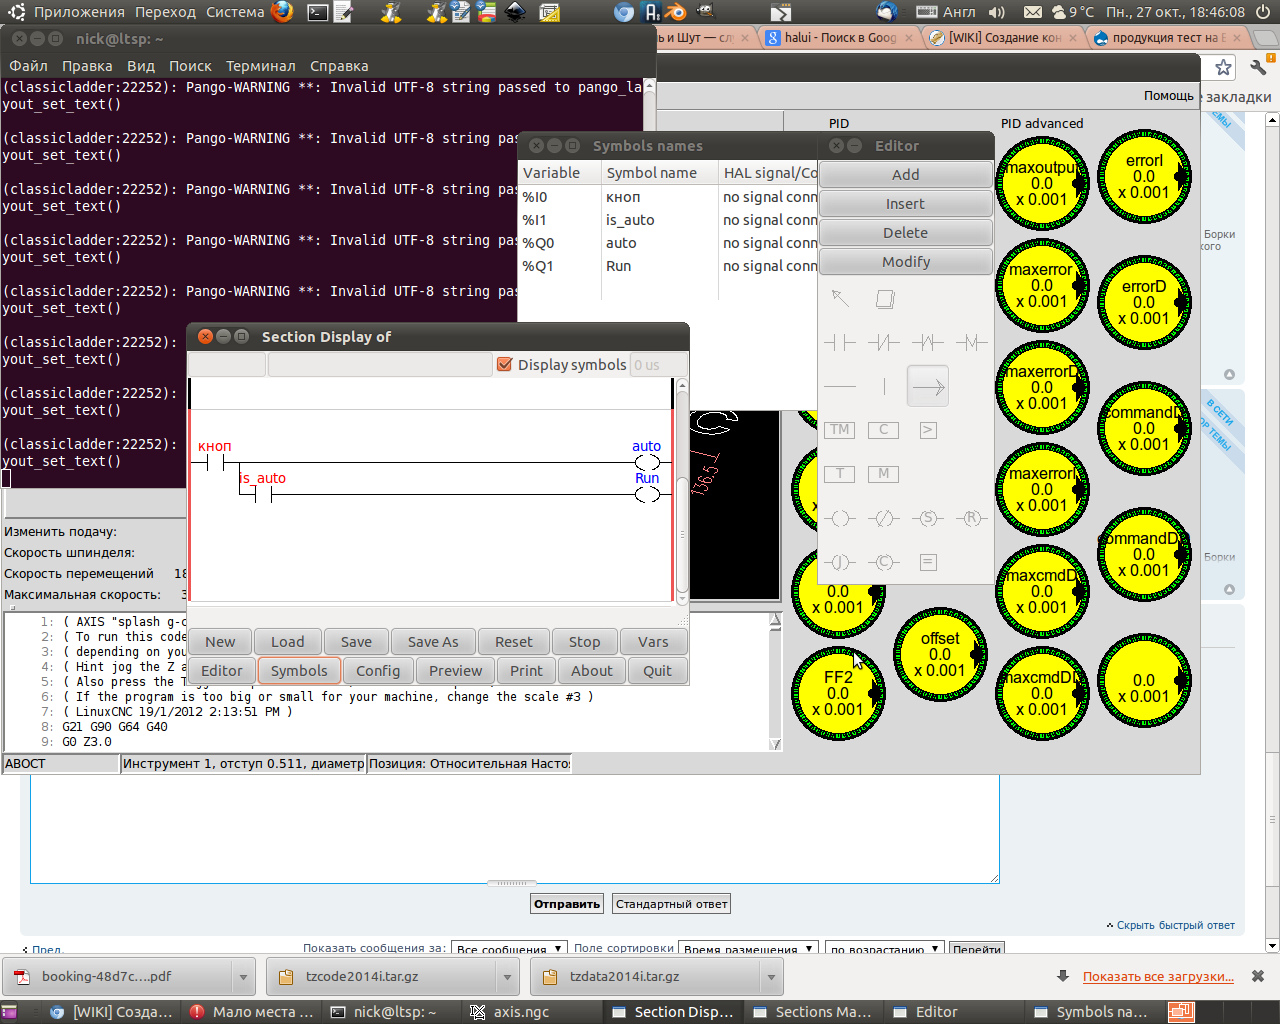Pick the eraser tool in Editor palette
Screen dimensions: 1280x1024
pos(884,299)
